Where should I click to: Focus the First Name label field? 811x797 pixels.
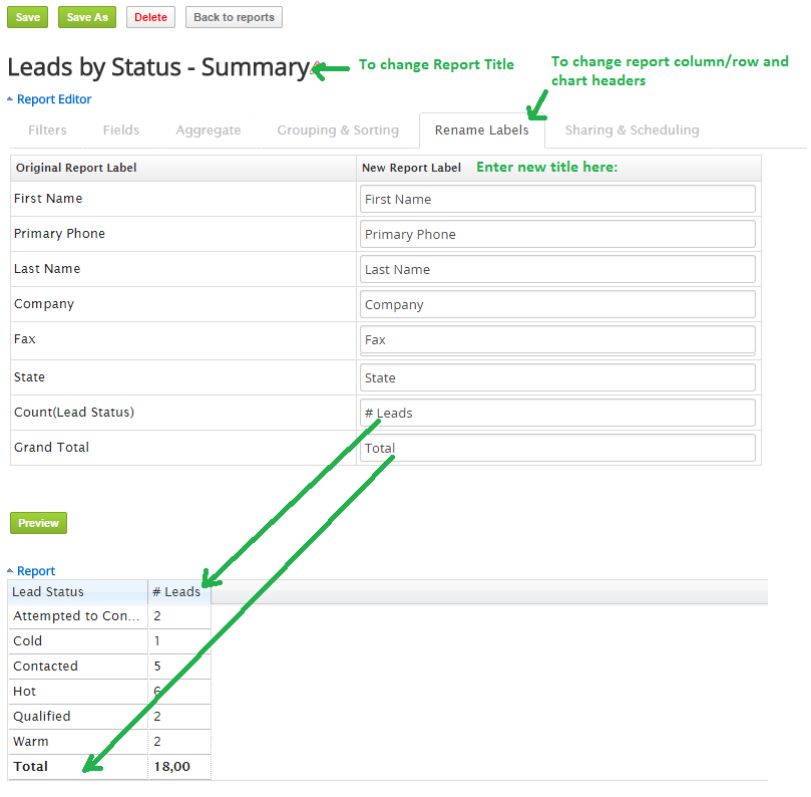point(558,199)
